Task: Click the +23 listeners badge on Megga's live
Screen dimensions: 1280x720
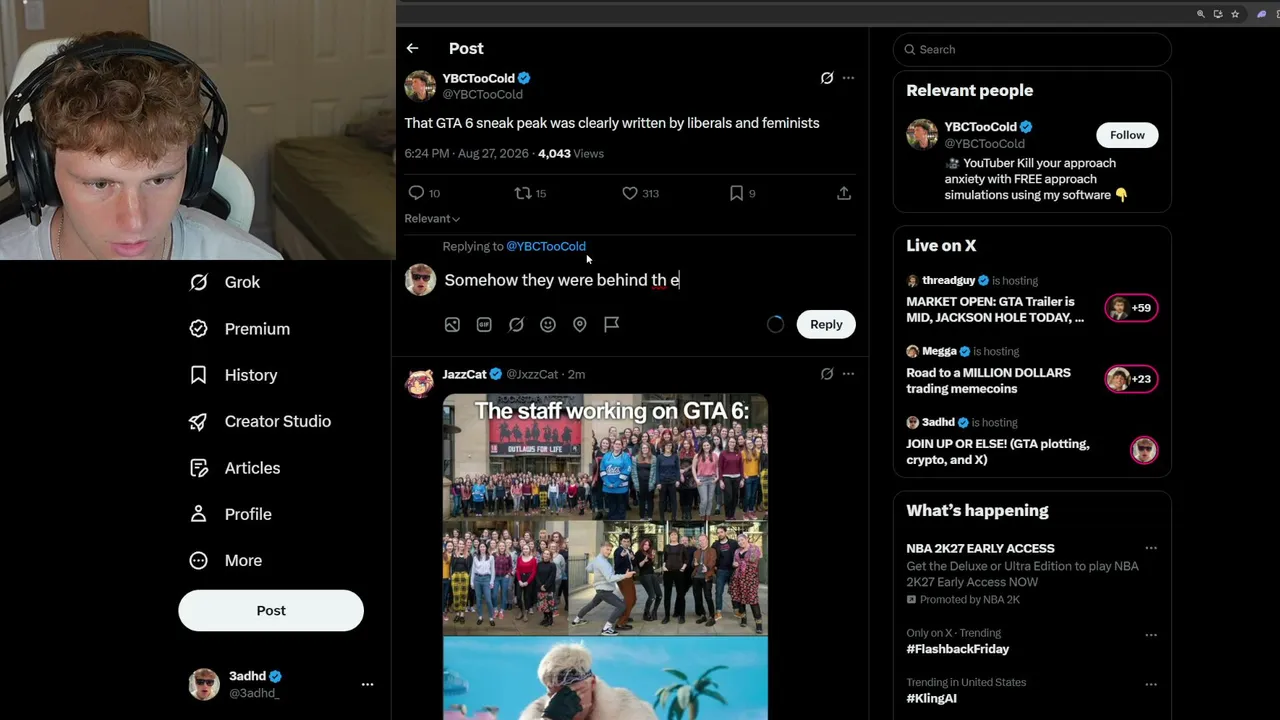Action: tap(1131, 379)
